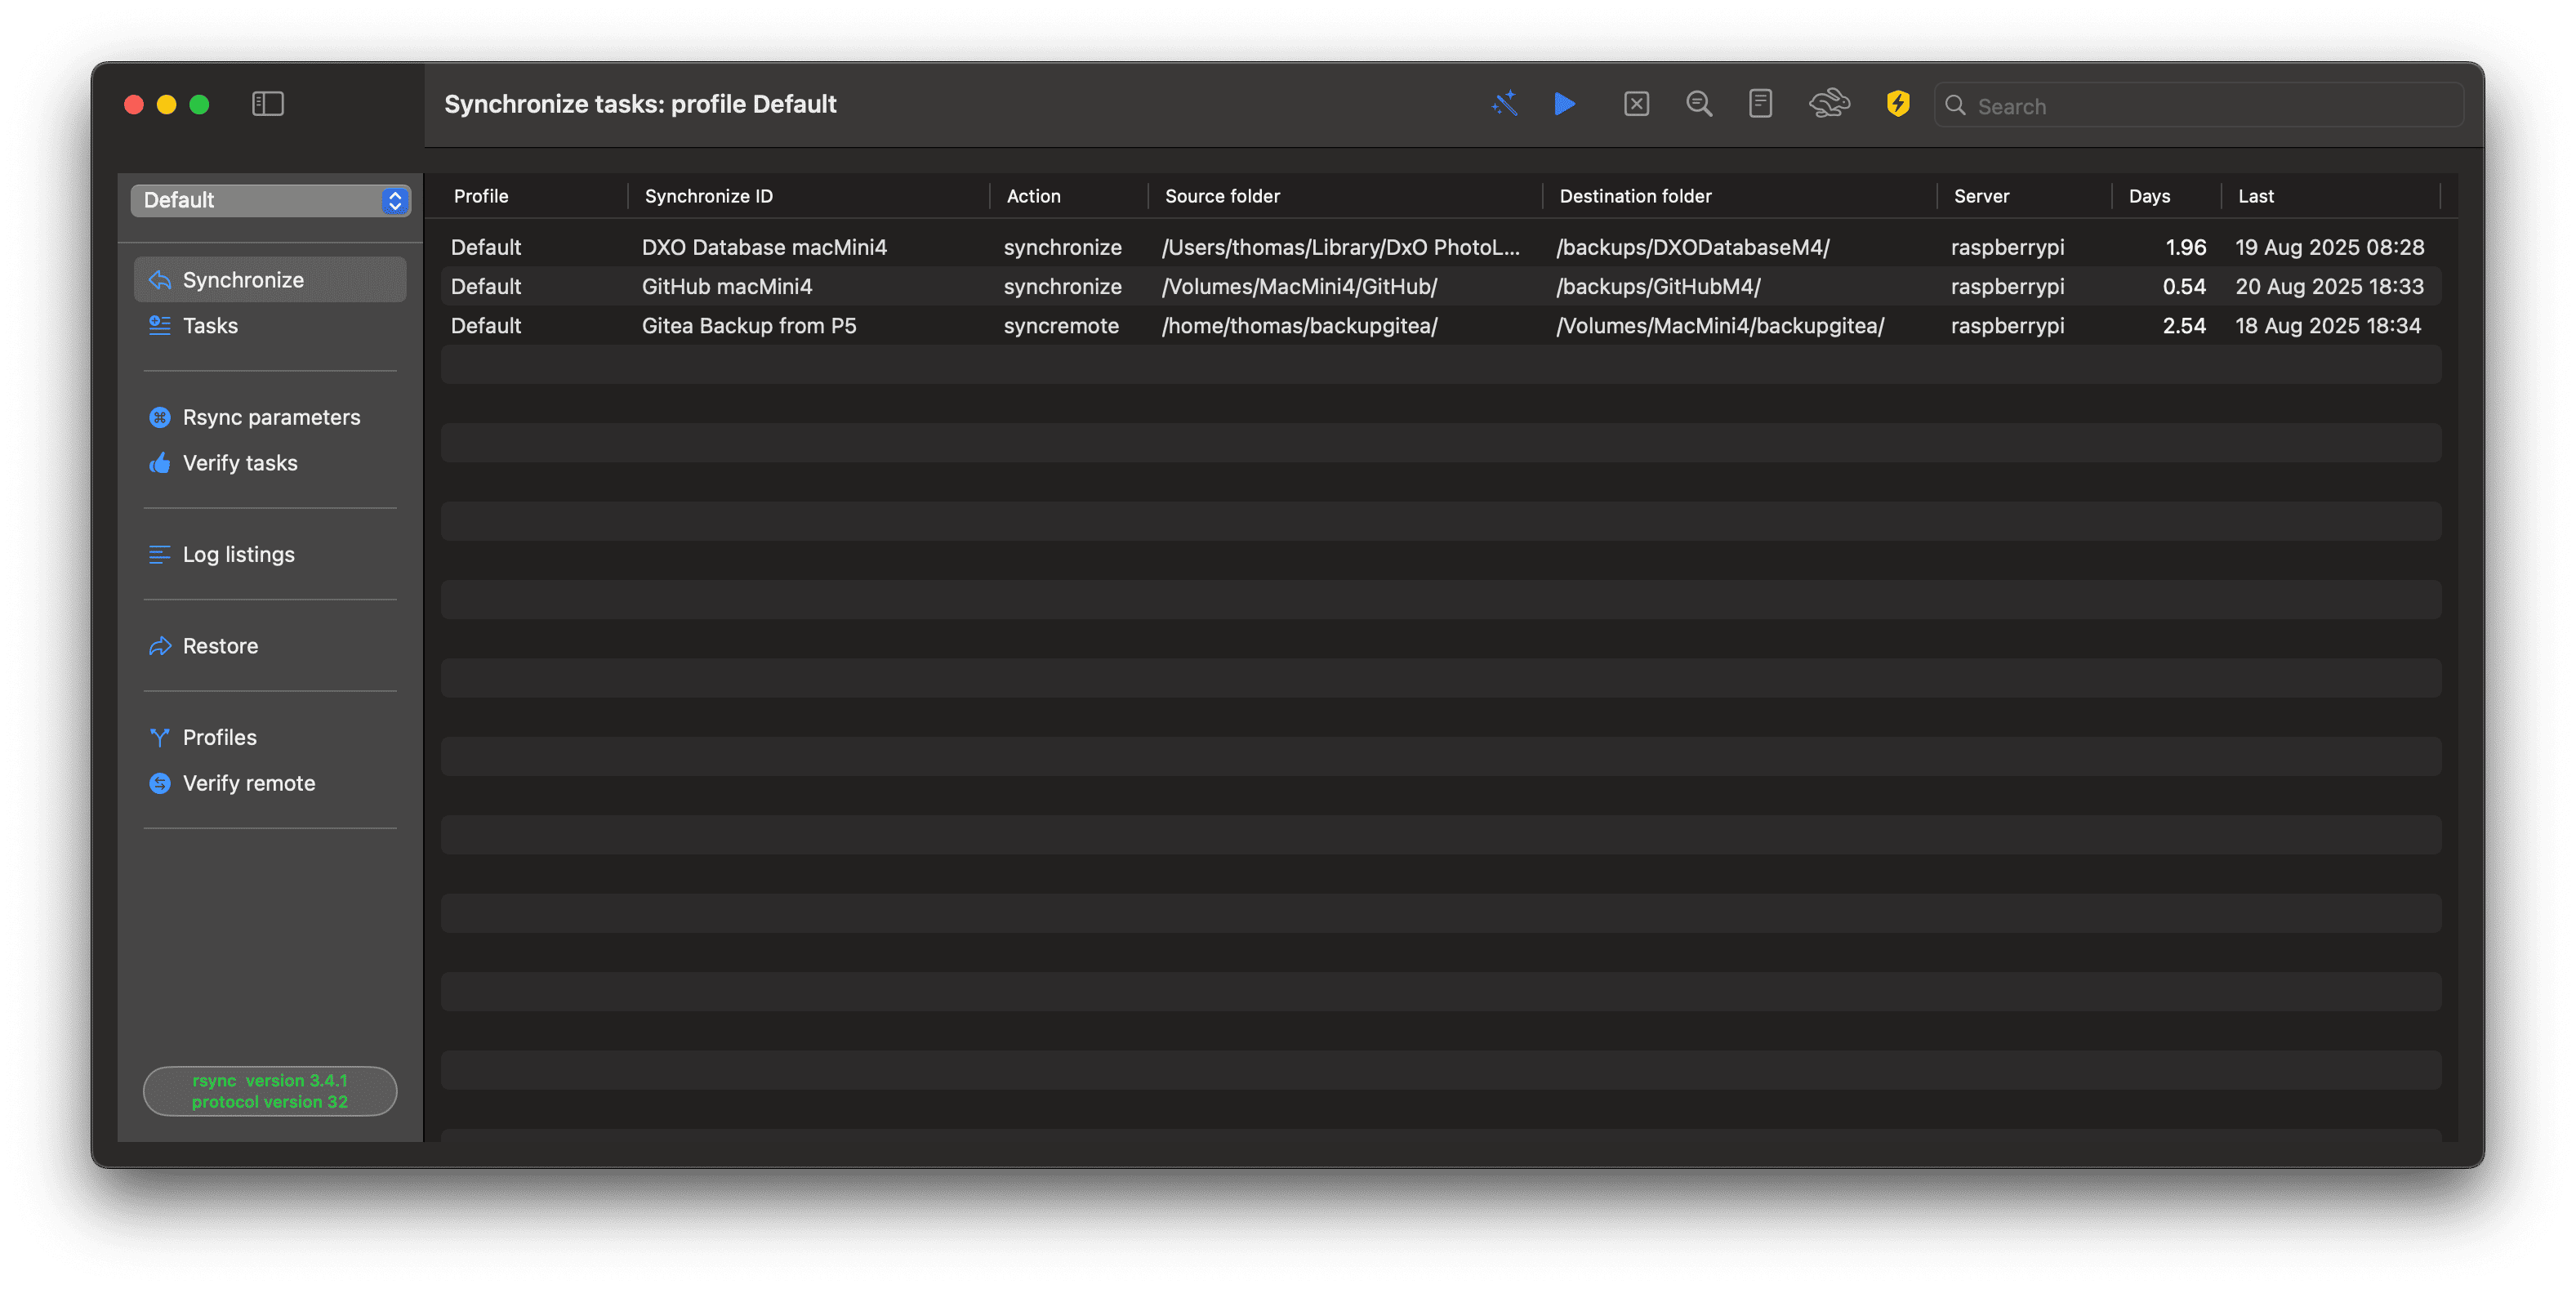Open the document log view icon
The height and width of the screenshot is (1289, 2576).
(x=1760, y=104)
